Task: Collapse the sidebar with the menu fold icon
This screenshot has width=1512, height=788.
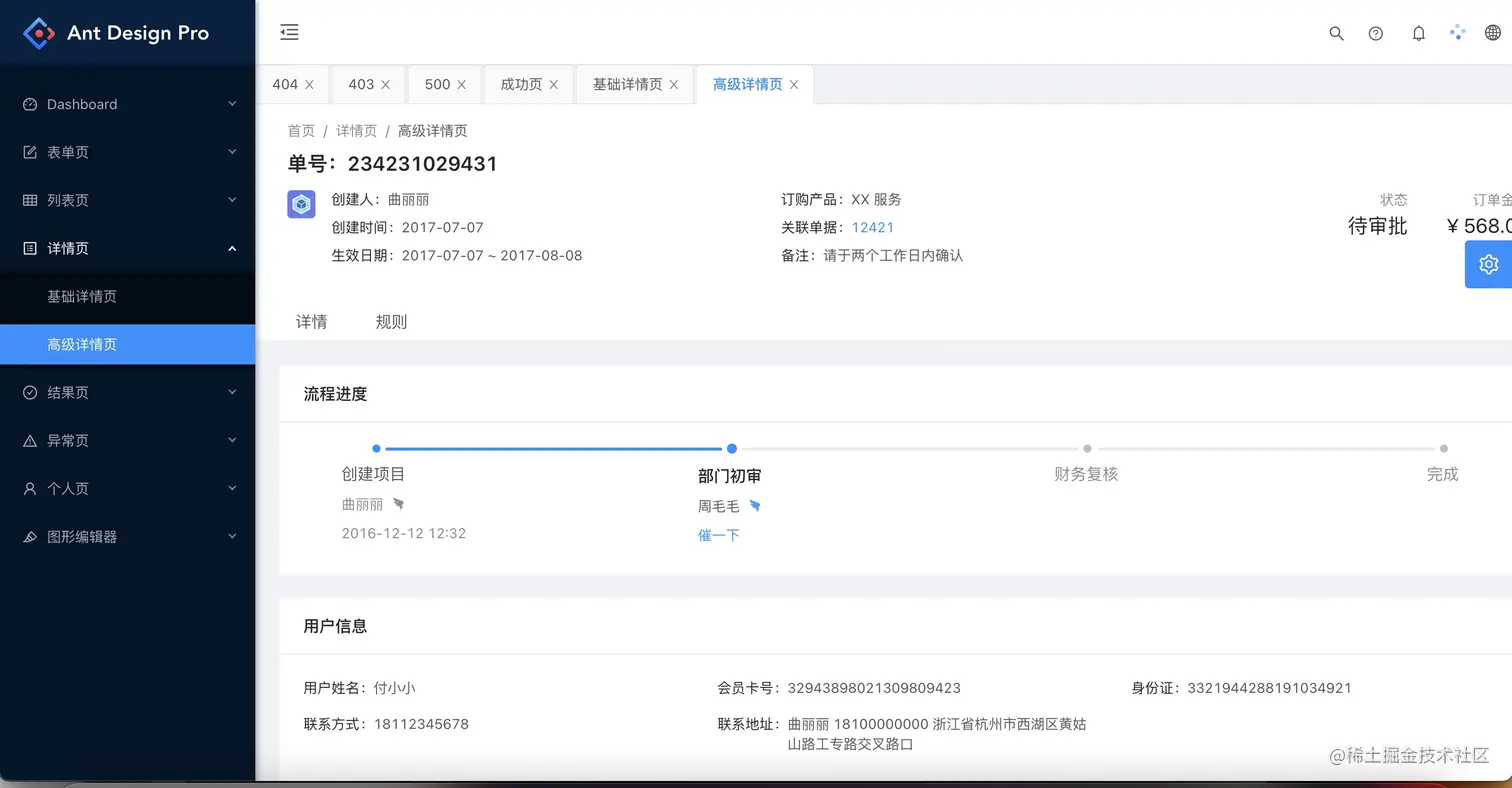Action: pyautogui.click(x=289, y=32)
